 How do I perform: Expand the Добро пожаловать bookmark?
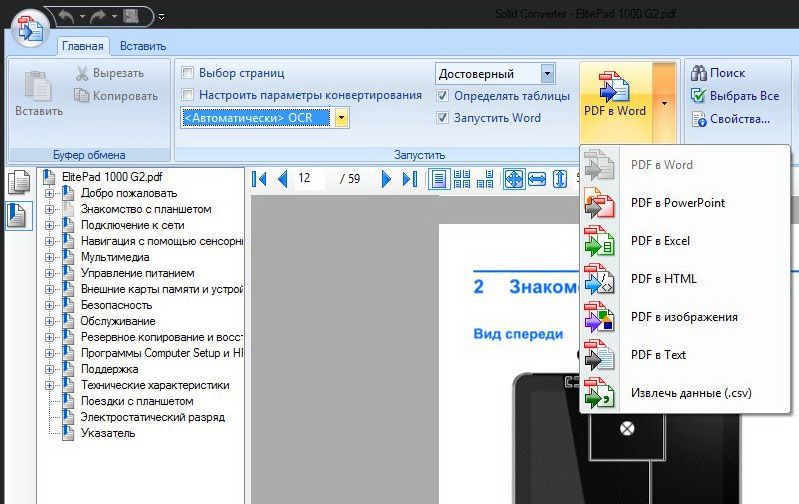coord(49,193)
